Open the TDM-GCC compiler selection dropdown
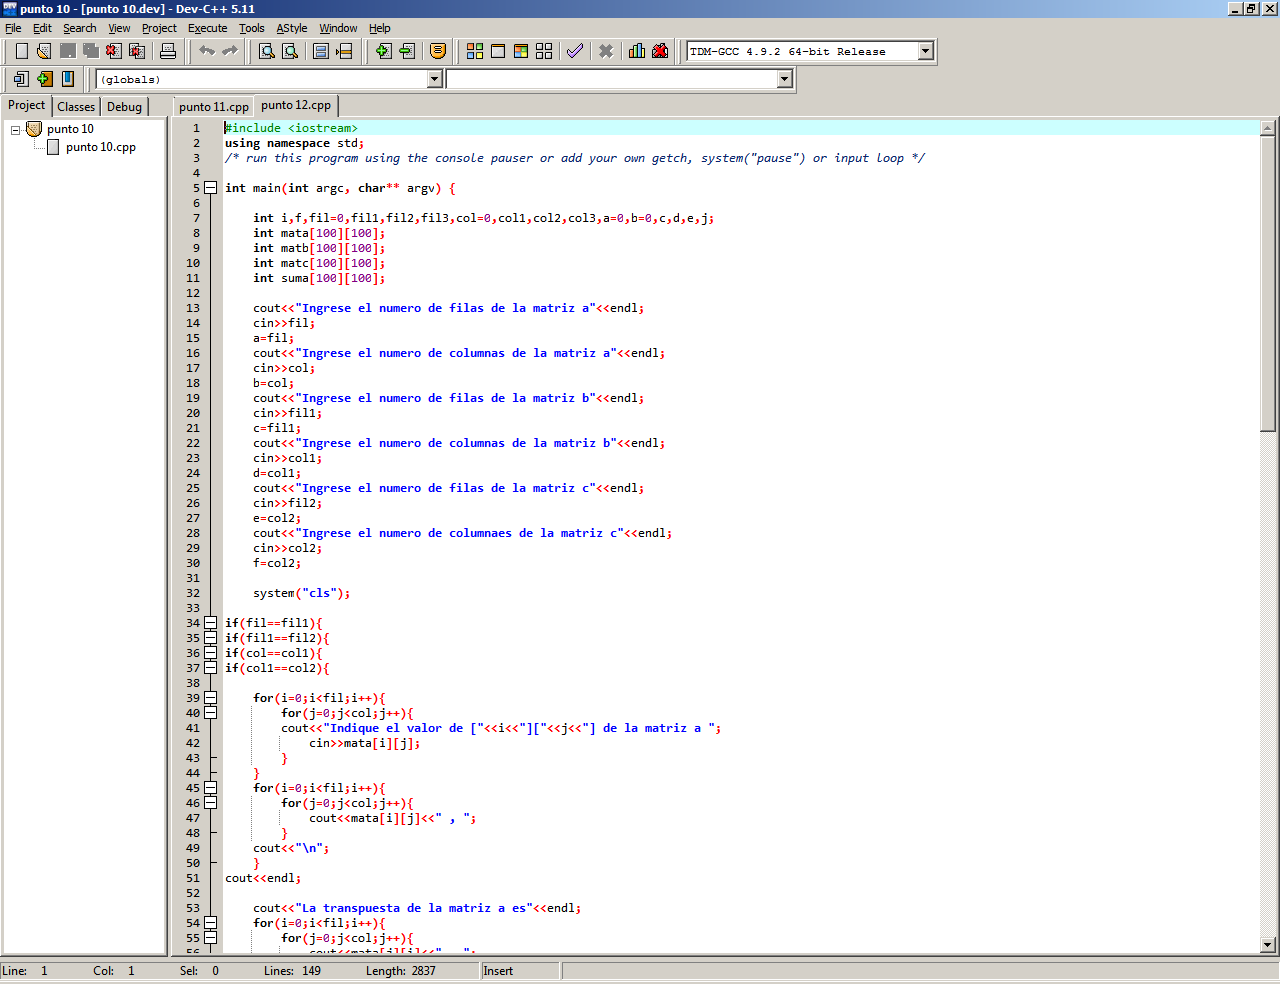Image resolution: width=1280 pixels, height=984 pixels. (925, 51)
